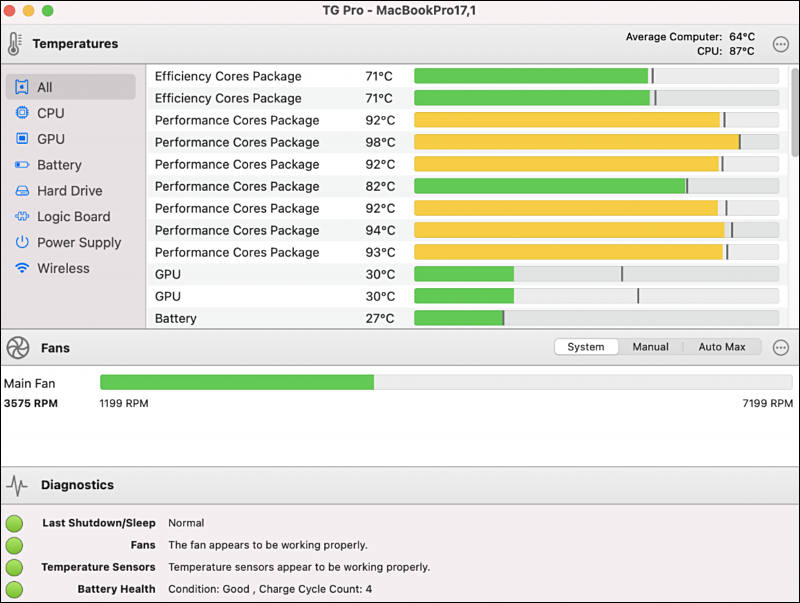Click the CPU chip icon in sidebar
This screenshot has height=603, width=800.
tap(22, 113)
